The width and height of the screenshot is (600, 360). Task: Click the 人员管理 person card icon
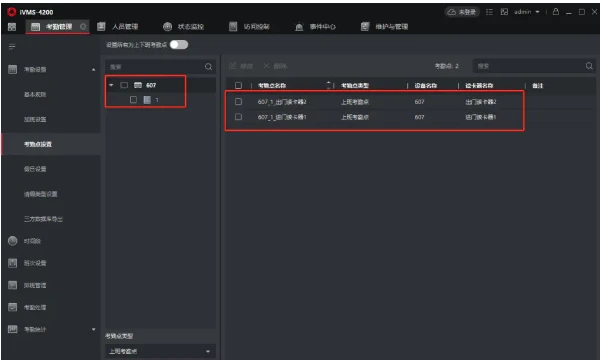(101, 26)
